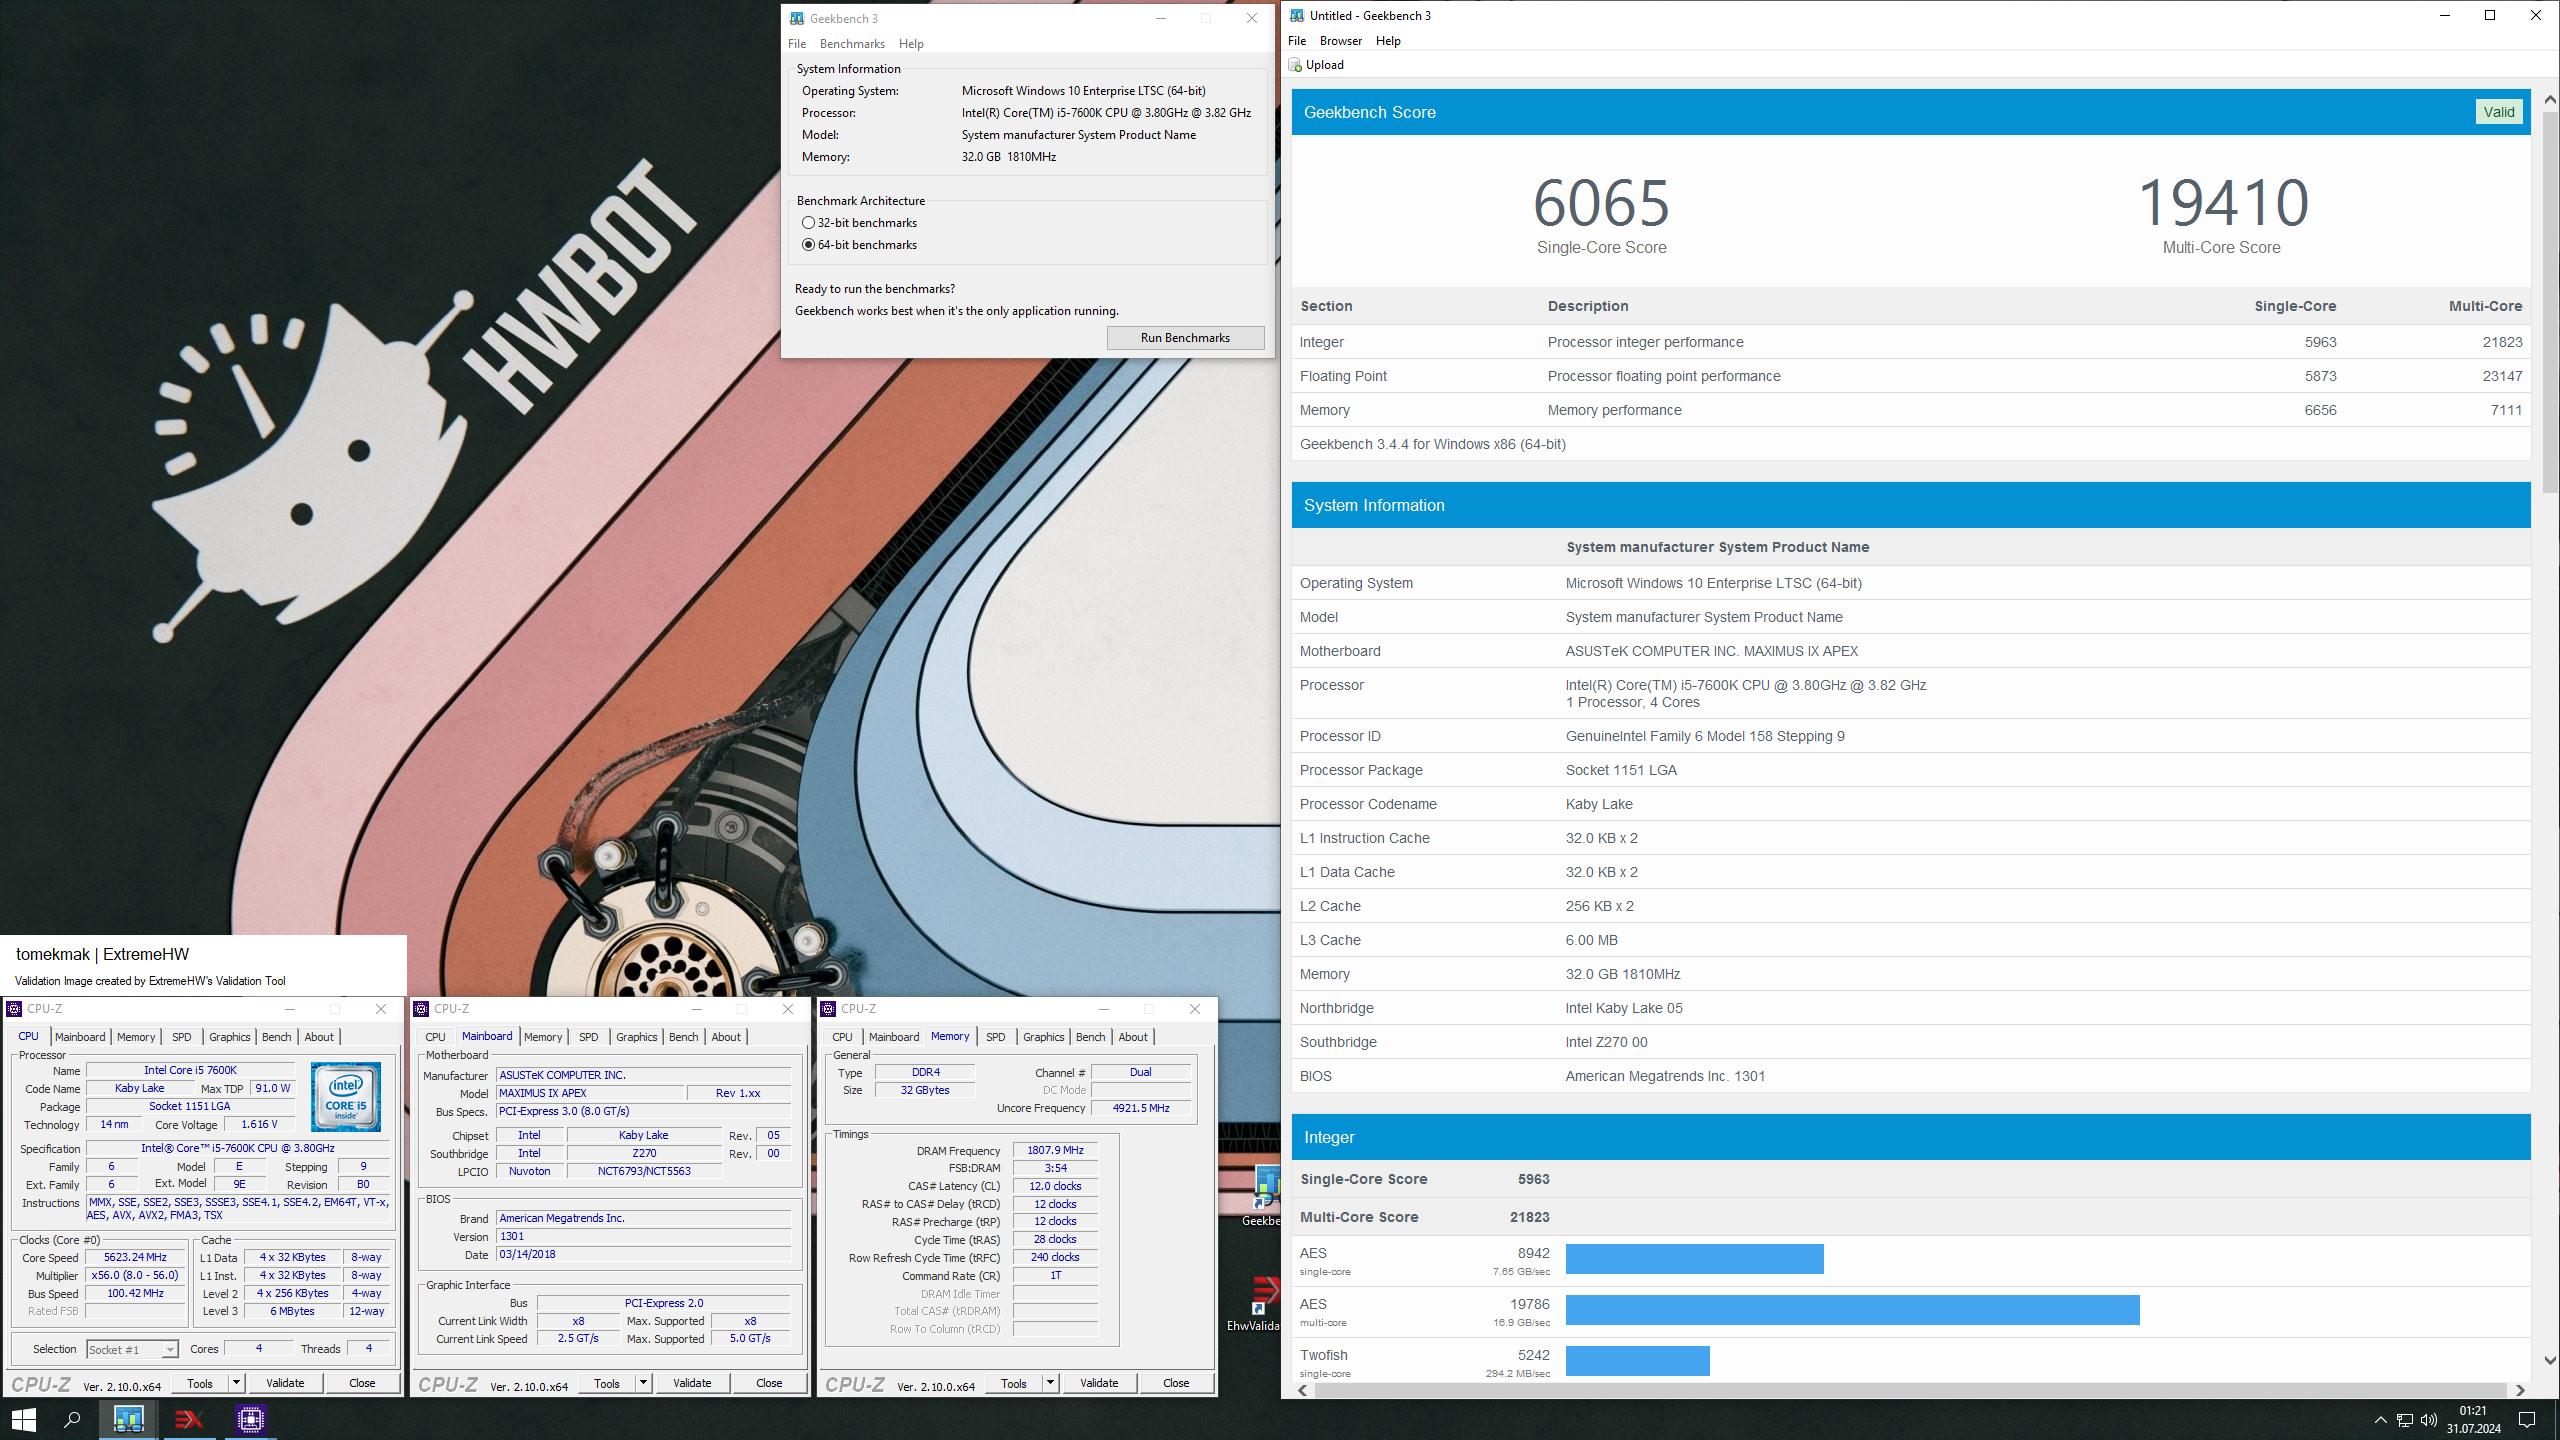The image size is (2560, 1440).
Task: Click the CPU-Z title icon in first CPU-Z window
Action: [x=14, y=1009]
